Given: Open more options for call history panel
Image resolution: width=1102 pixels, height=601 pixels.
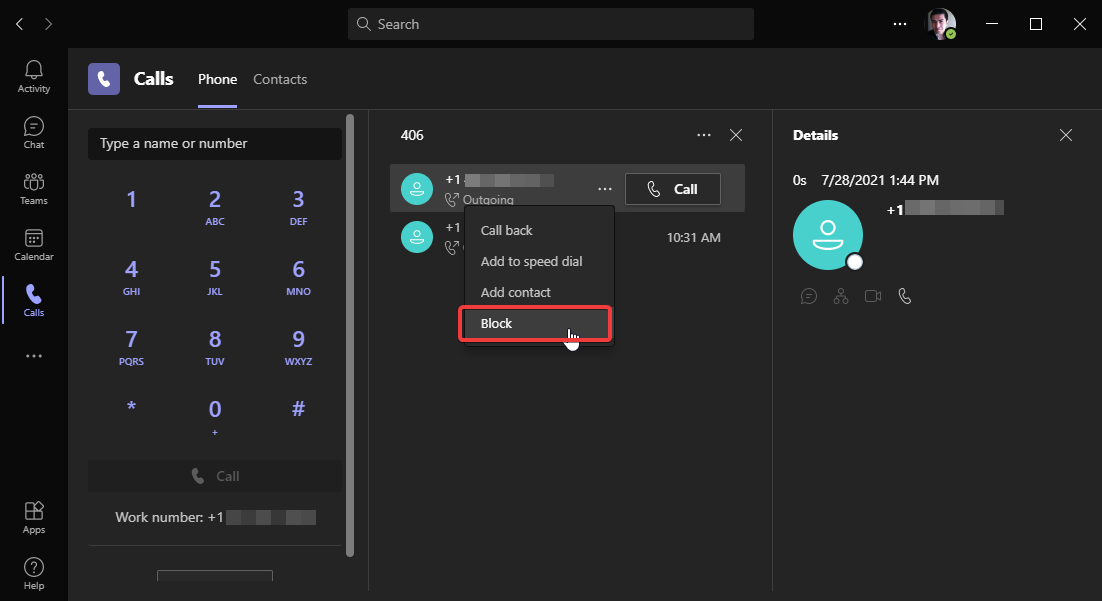Looking at the screenshot, I should (704, 135).
